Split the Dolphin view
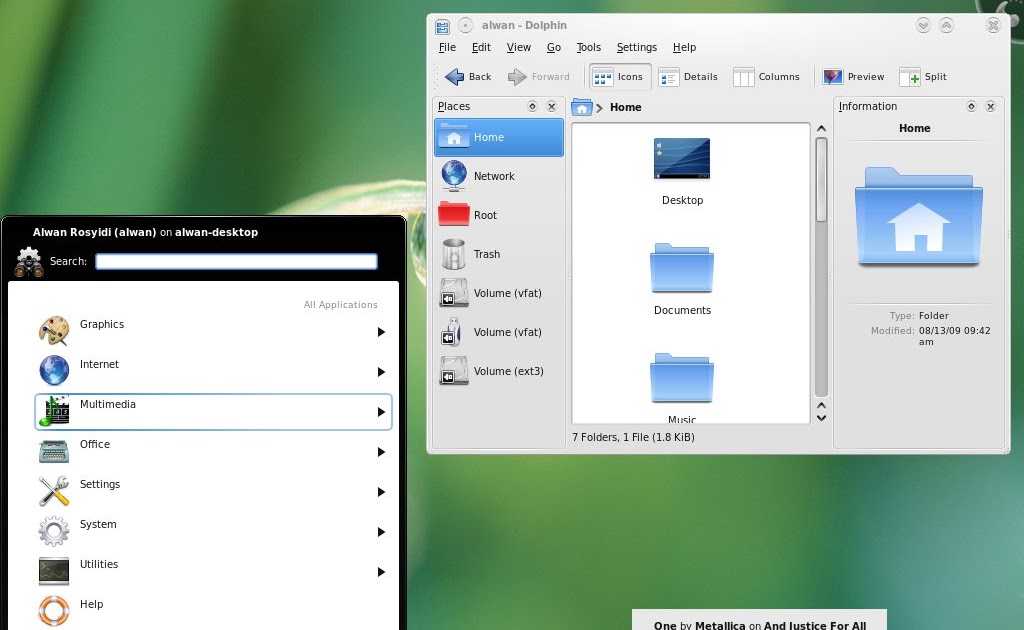The width and height of the screenshot is (1024, 630). [x=923, y=76]
